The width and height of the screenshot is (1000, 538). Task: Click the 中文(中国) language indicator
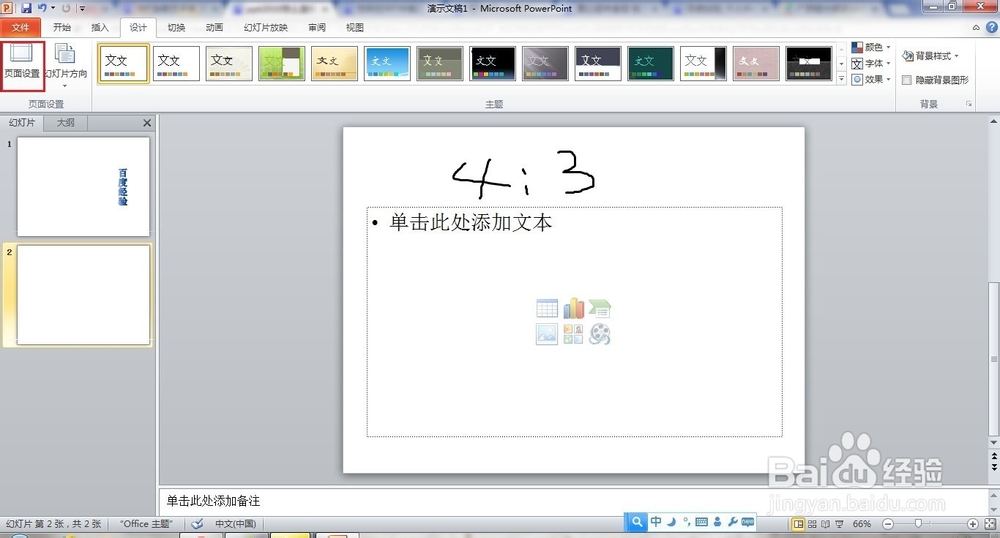pos(235,524)
